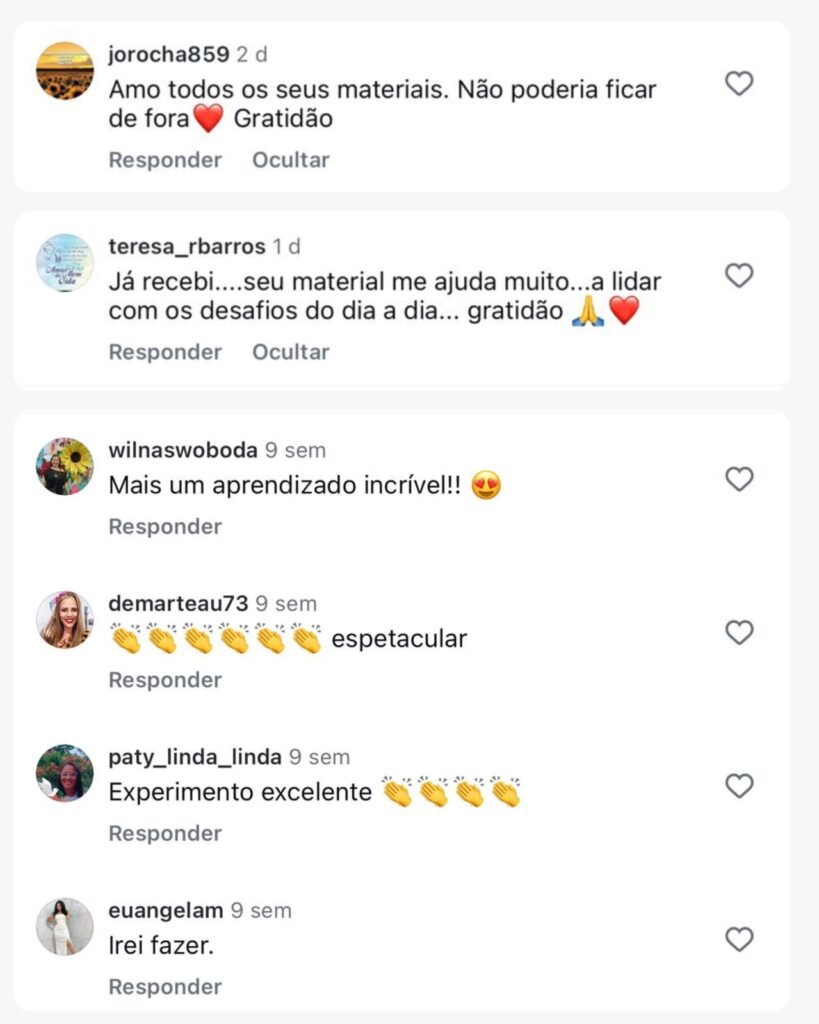The width and height of the screenshot is (819, 1024).
Task: Open jorocha859's sunflower field profile picture
Action: pos(65,70)
